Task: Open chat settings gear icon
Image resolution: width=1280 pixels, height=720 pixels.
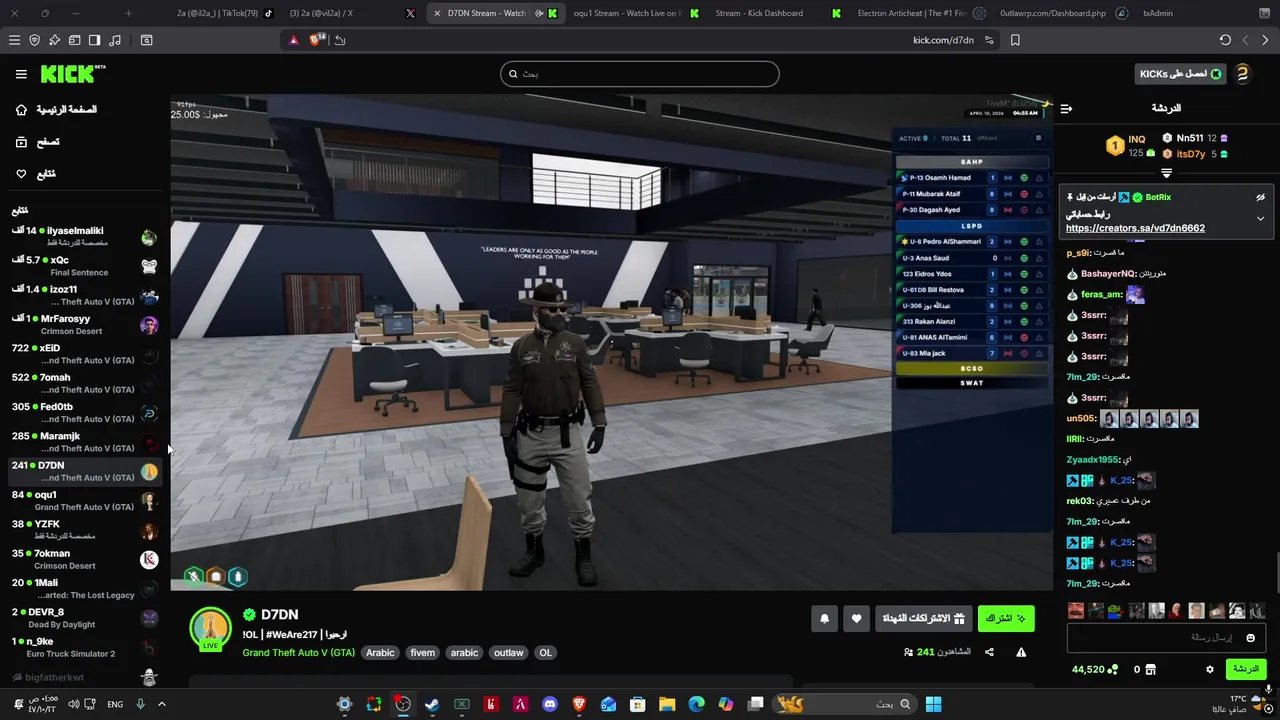Action: click(x=1210, y=669)
